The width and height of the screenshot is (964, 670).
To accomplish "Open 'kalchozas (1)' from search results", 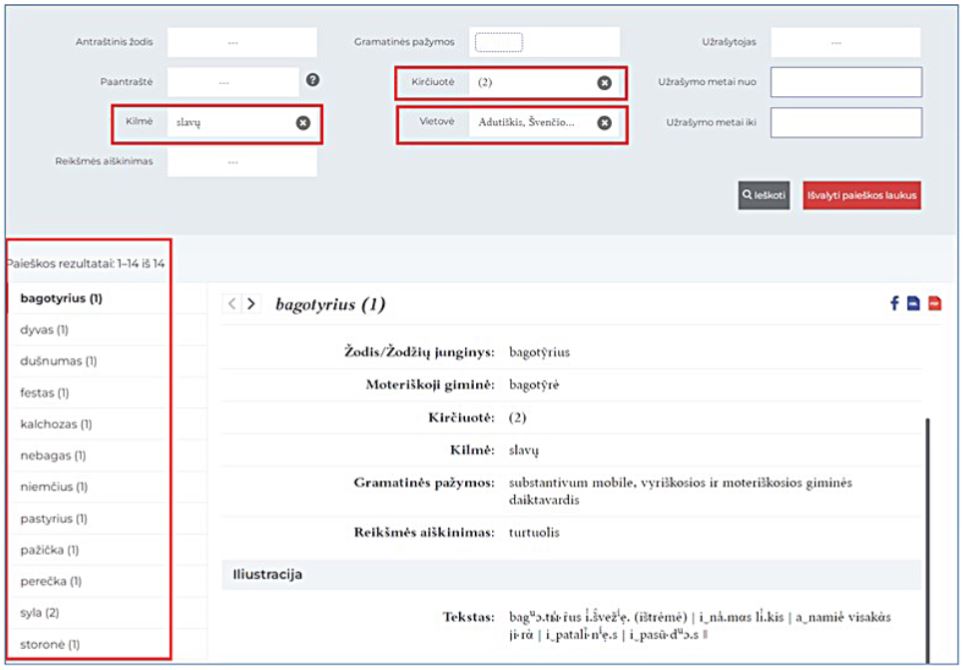I will pyautogui.click(x=56, y=424).
